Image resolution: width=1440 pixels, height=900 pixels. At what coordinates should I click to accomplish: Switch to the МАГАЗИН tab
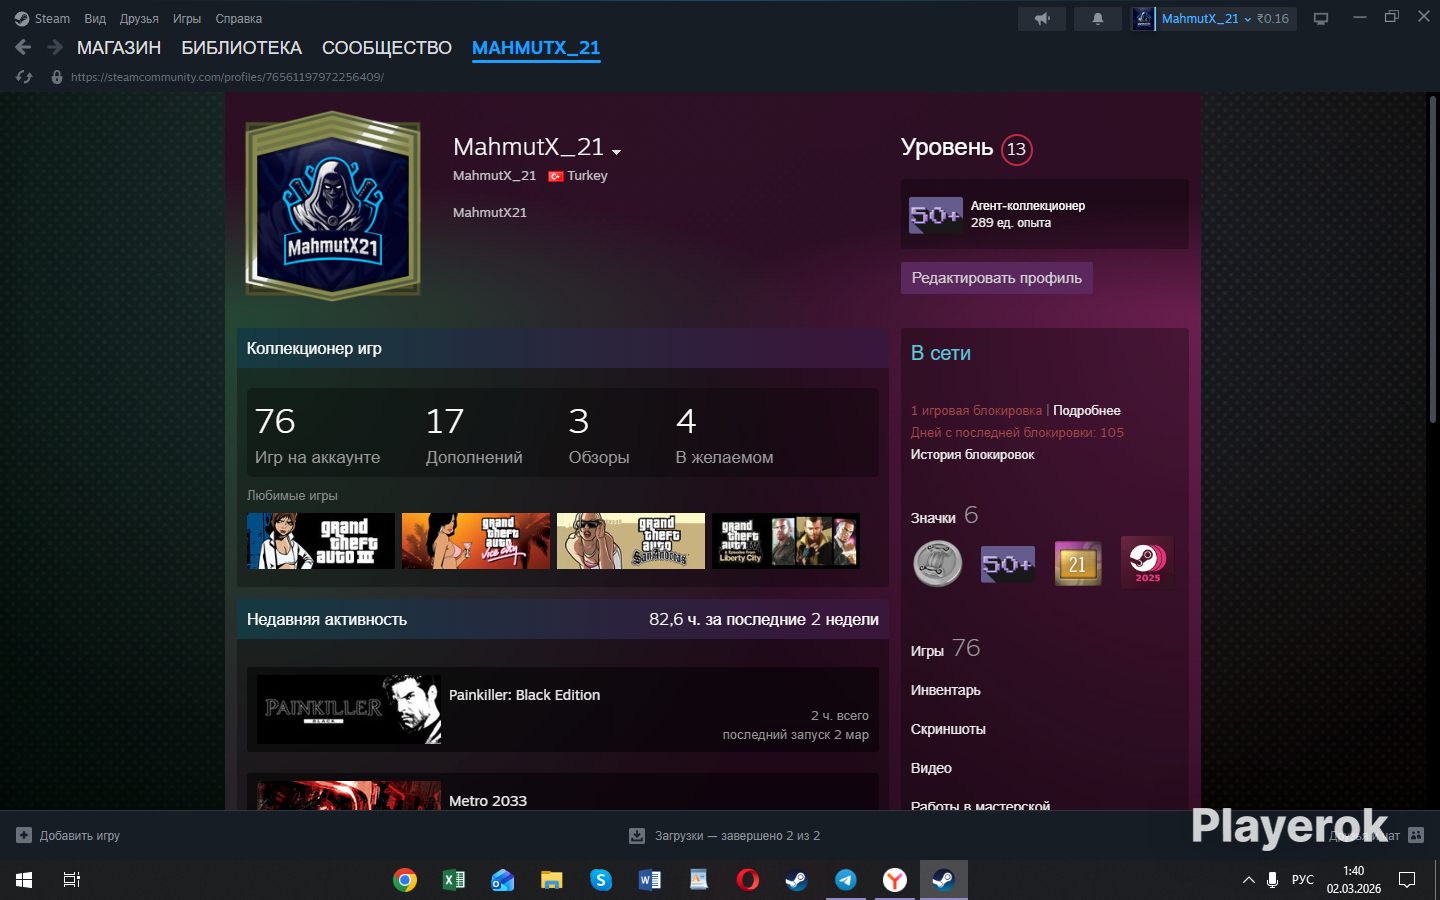coord(119,48)
